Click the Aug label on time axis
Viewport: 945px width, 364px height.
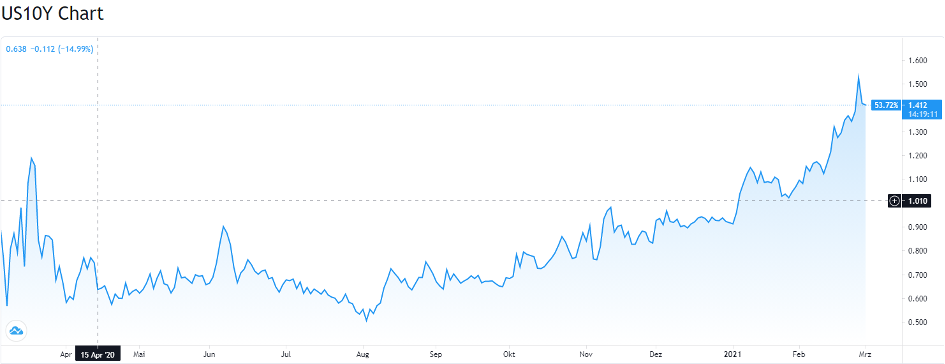click(362, 354)
